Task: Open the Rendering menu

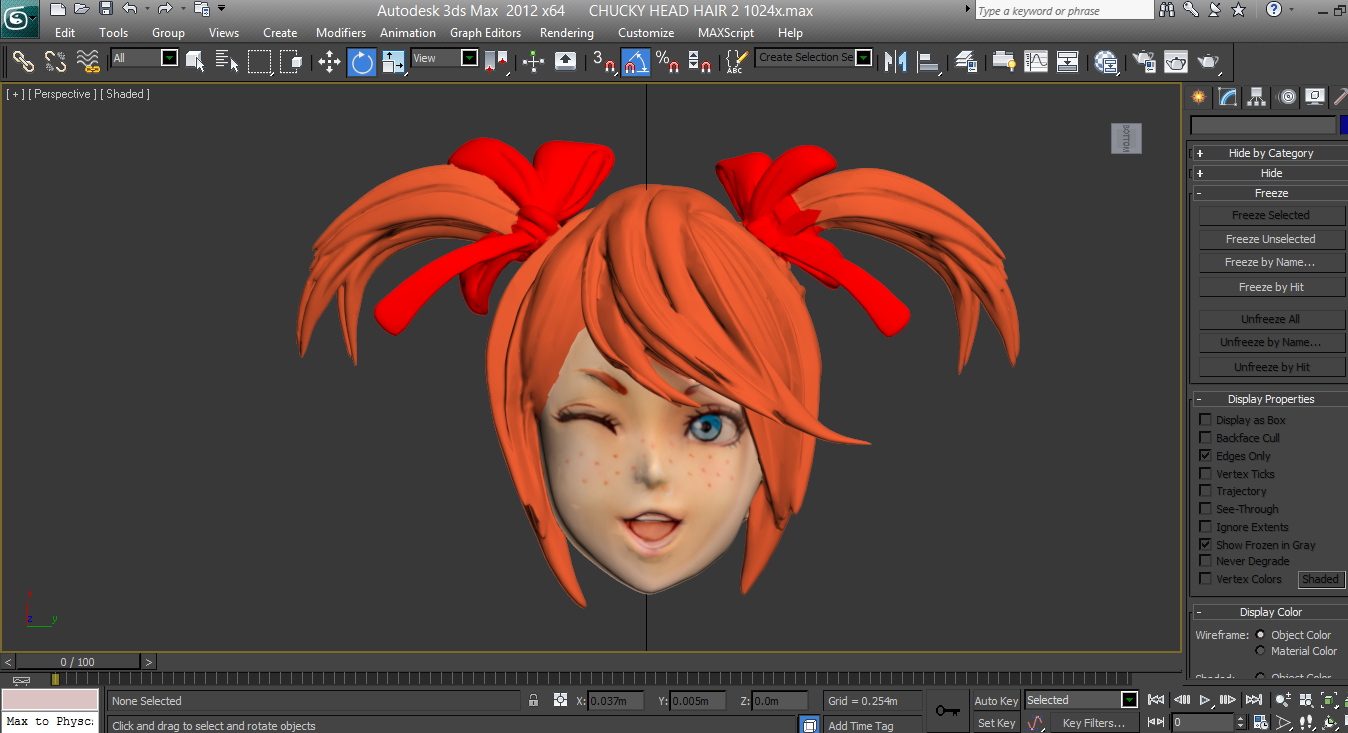Action: point(567,33)
